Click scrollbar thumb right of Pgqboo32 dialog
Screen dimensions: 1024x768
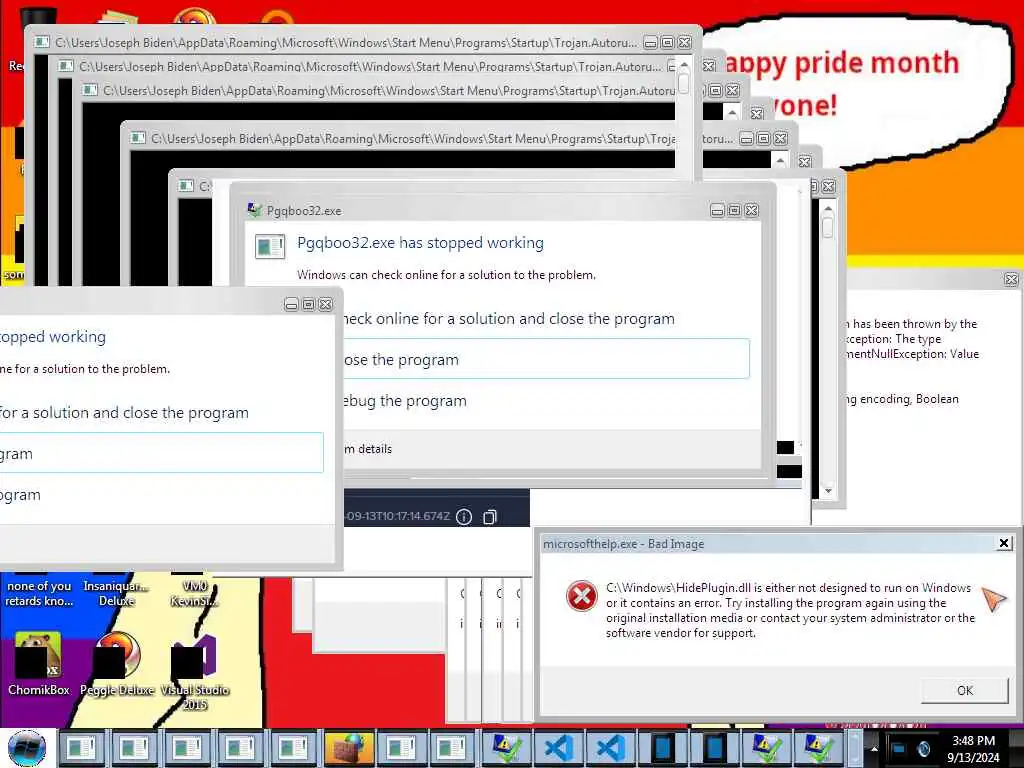[828, 227]
